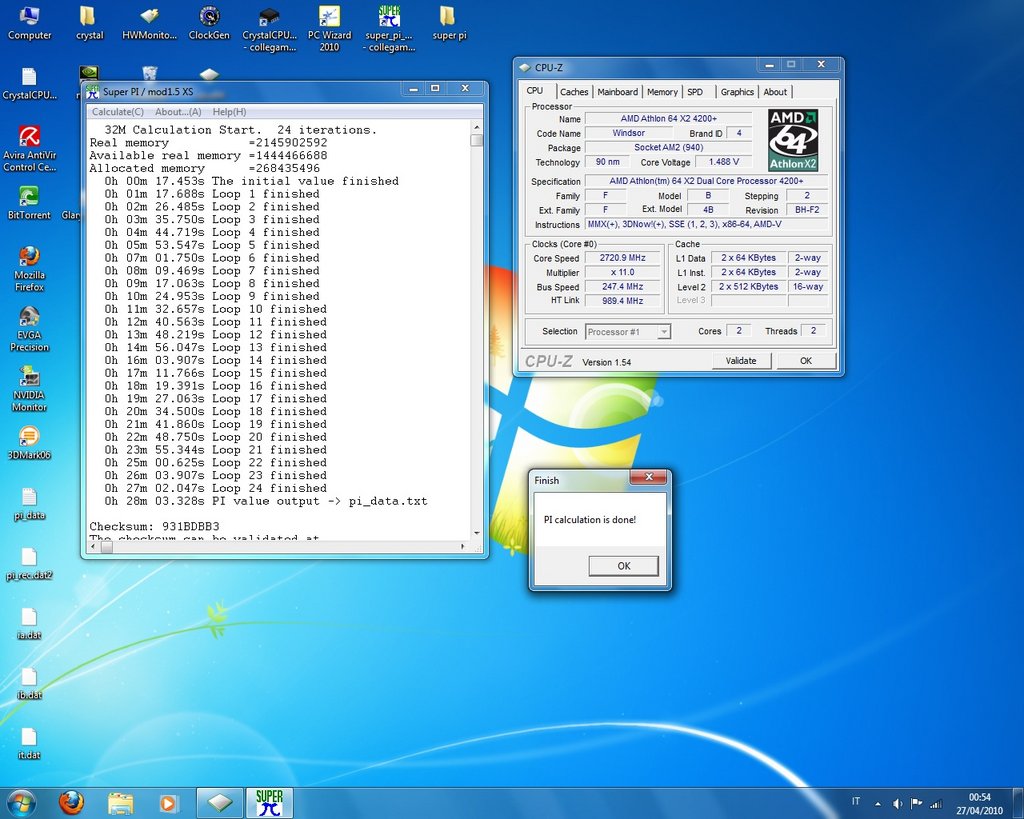Switch to the SPD tab in CPU-Z
Screen dimensions: 1024x819
(695, 92)
